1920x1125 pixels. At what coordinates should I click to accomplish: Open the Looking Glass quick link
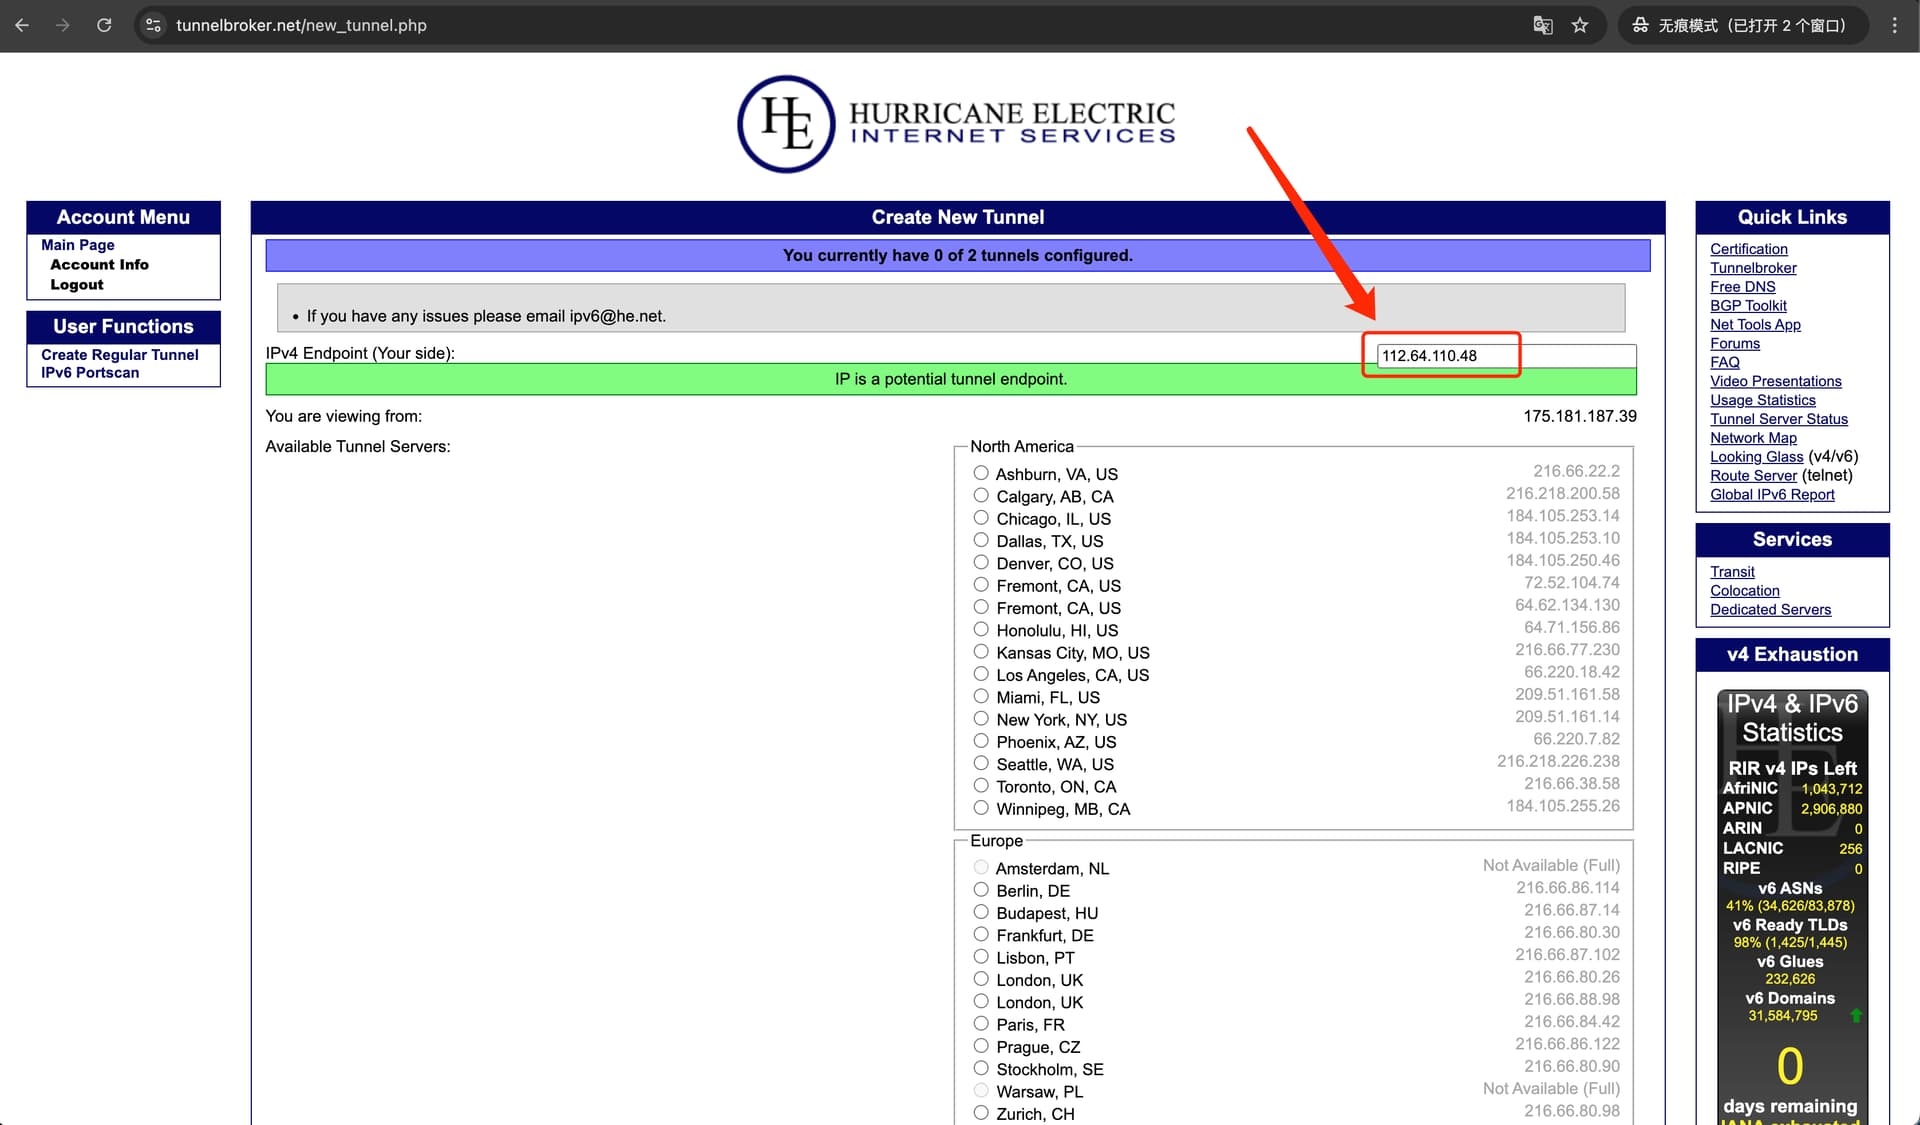[x=1756, y=457]
